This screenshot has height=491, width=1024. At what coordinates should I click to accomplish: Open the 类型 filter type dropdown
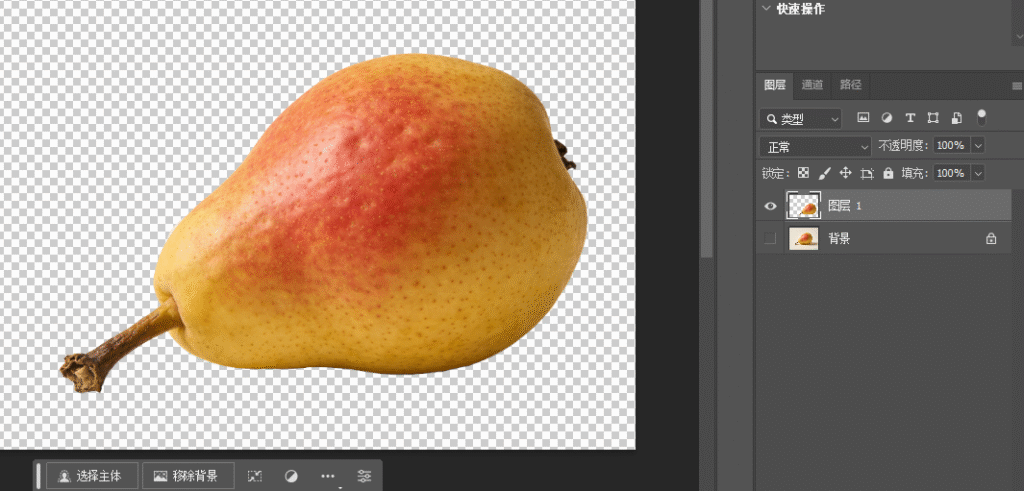[x=802, y=119]
